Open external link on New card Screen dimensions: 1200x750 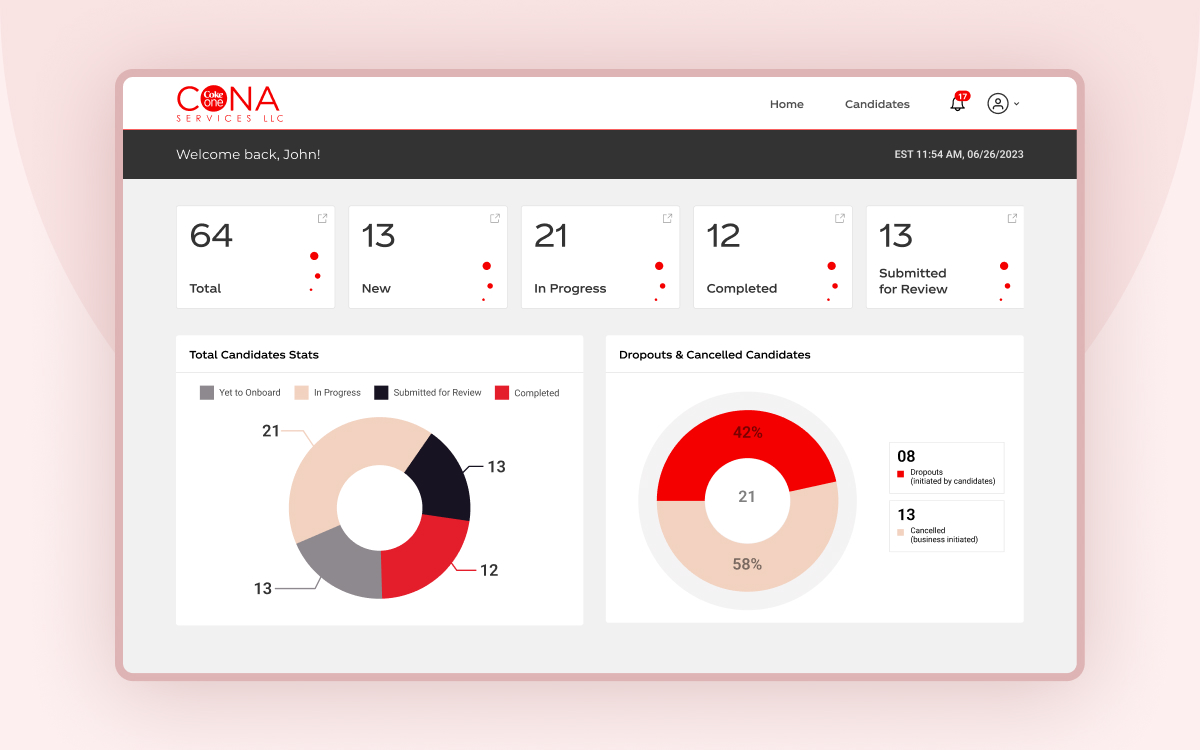495,218
